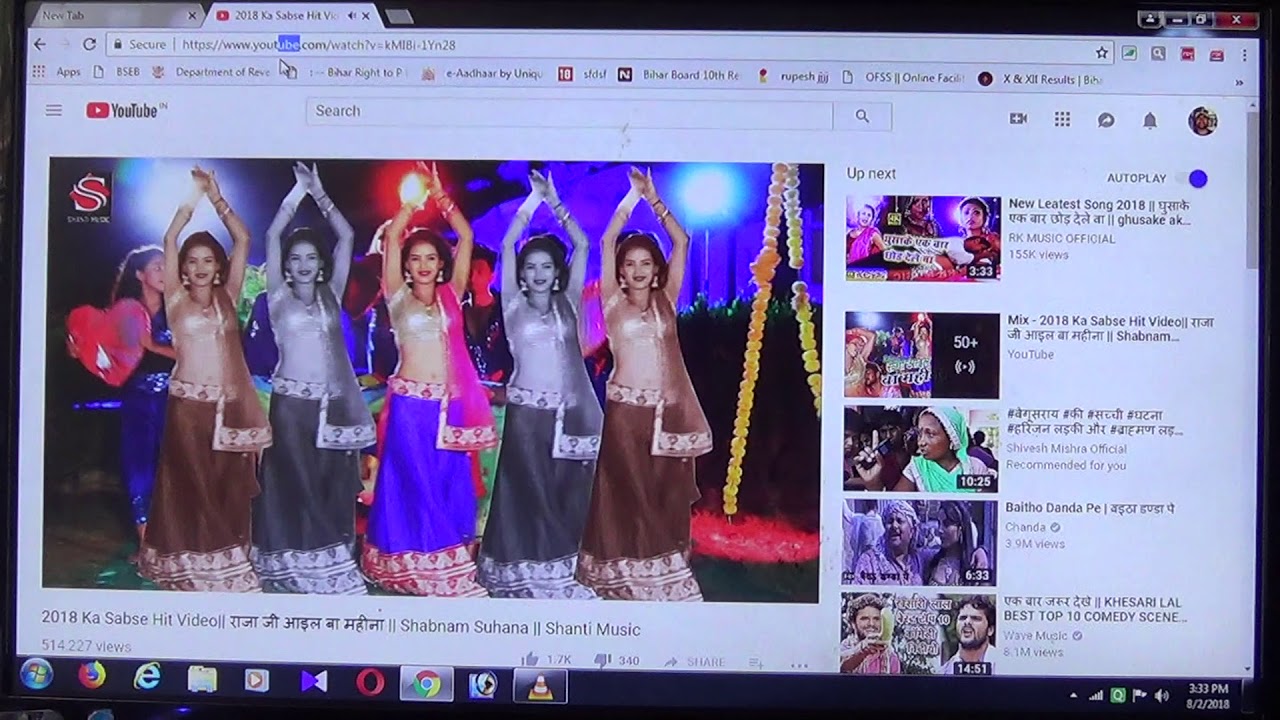Open the YouTube apps grid icon

tap(1062, 119)
